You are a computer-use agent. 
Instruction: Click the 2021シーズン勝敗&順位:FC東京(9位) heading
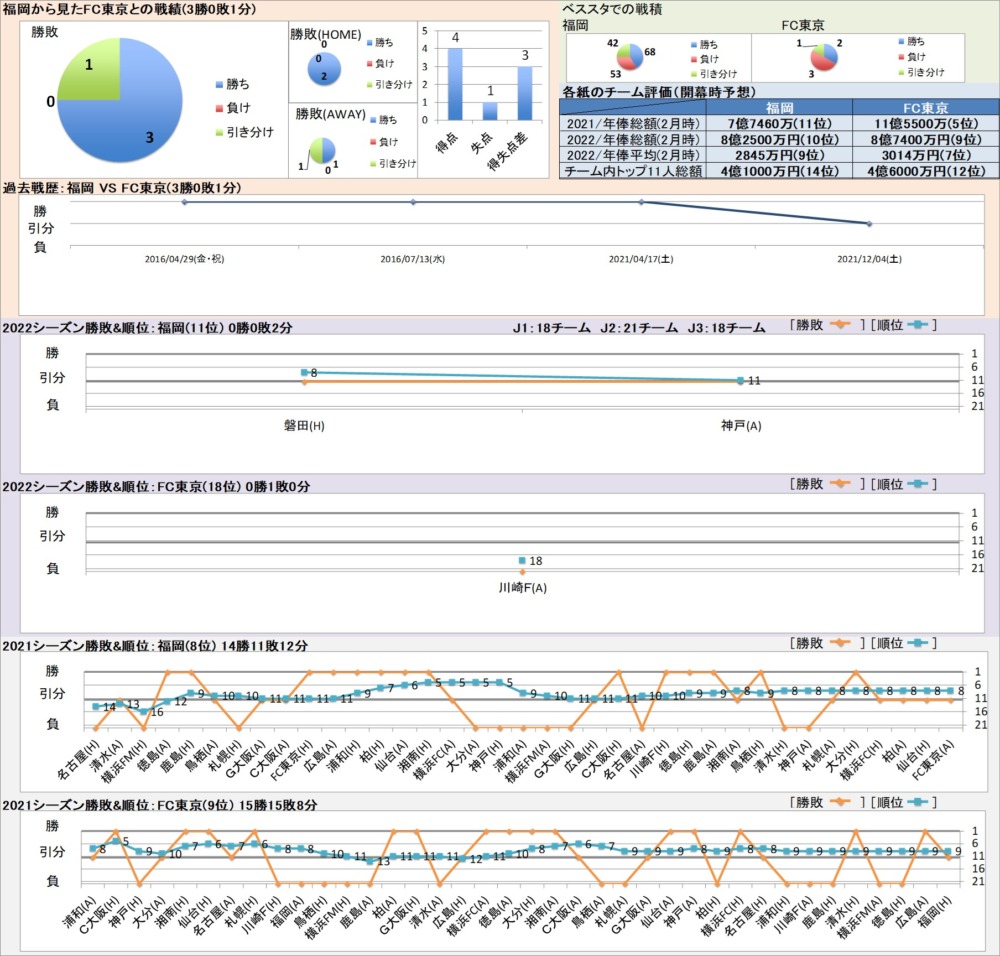point(159,805)
